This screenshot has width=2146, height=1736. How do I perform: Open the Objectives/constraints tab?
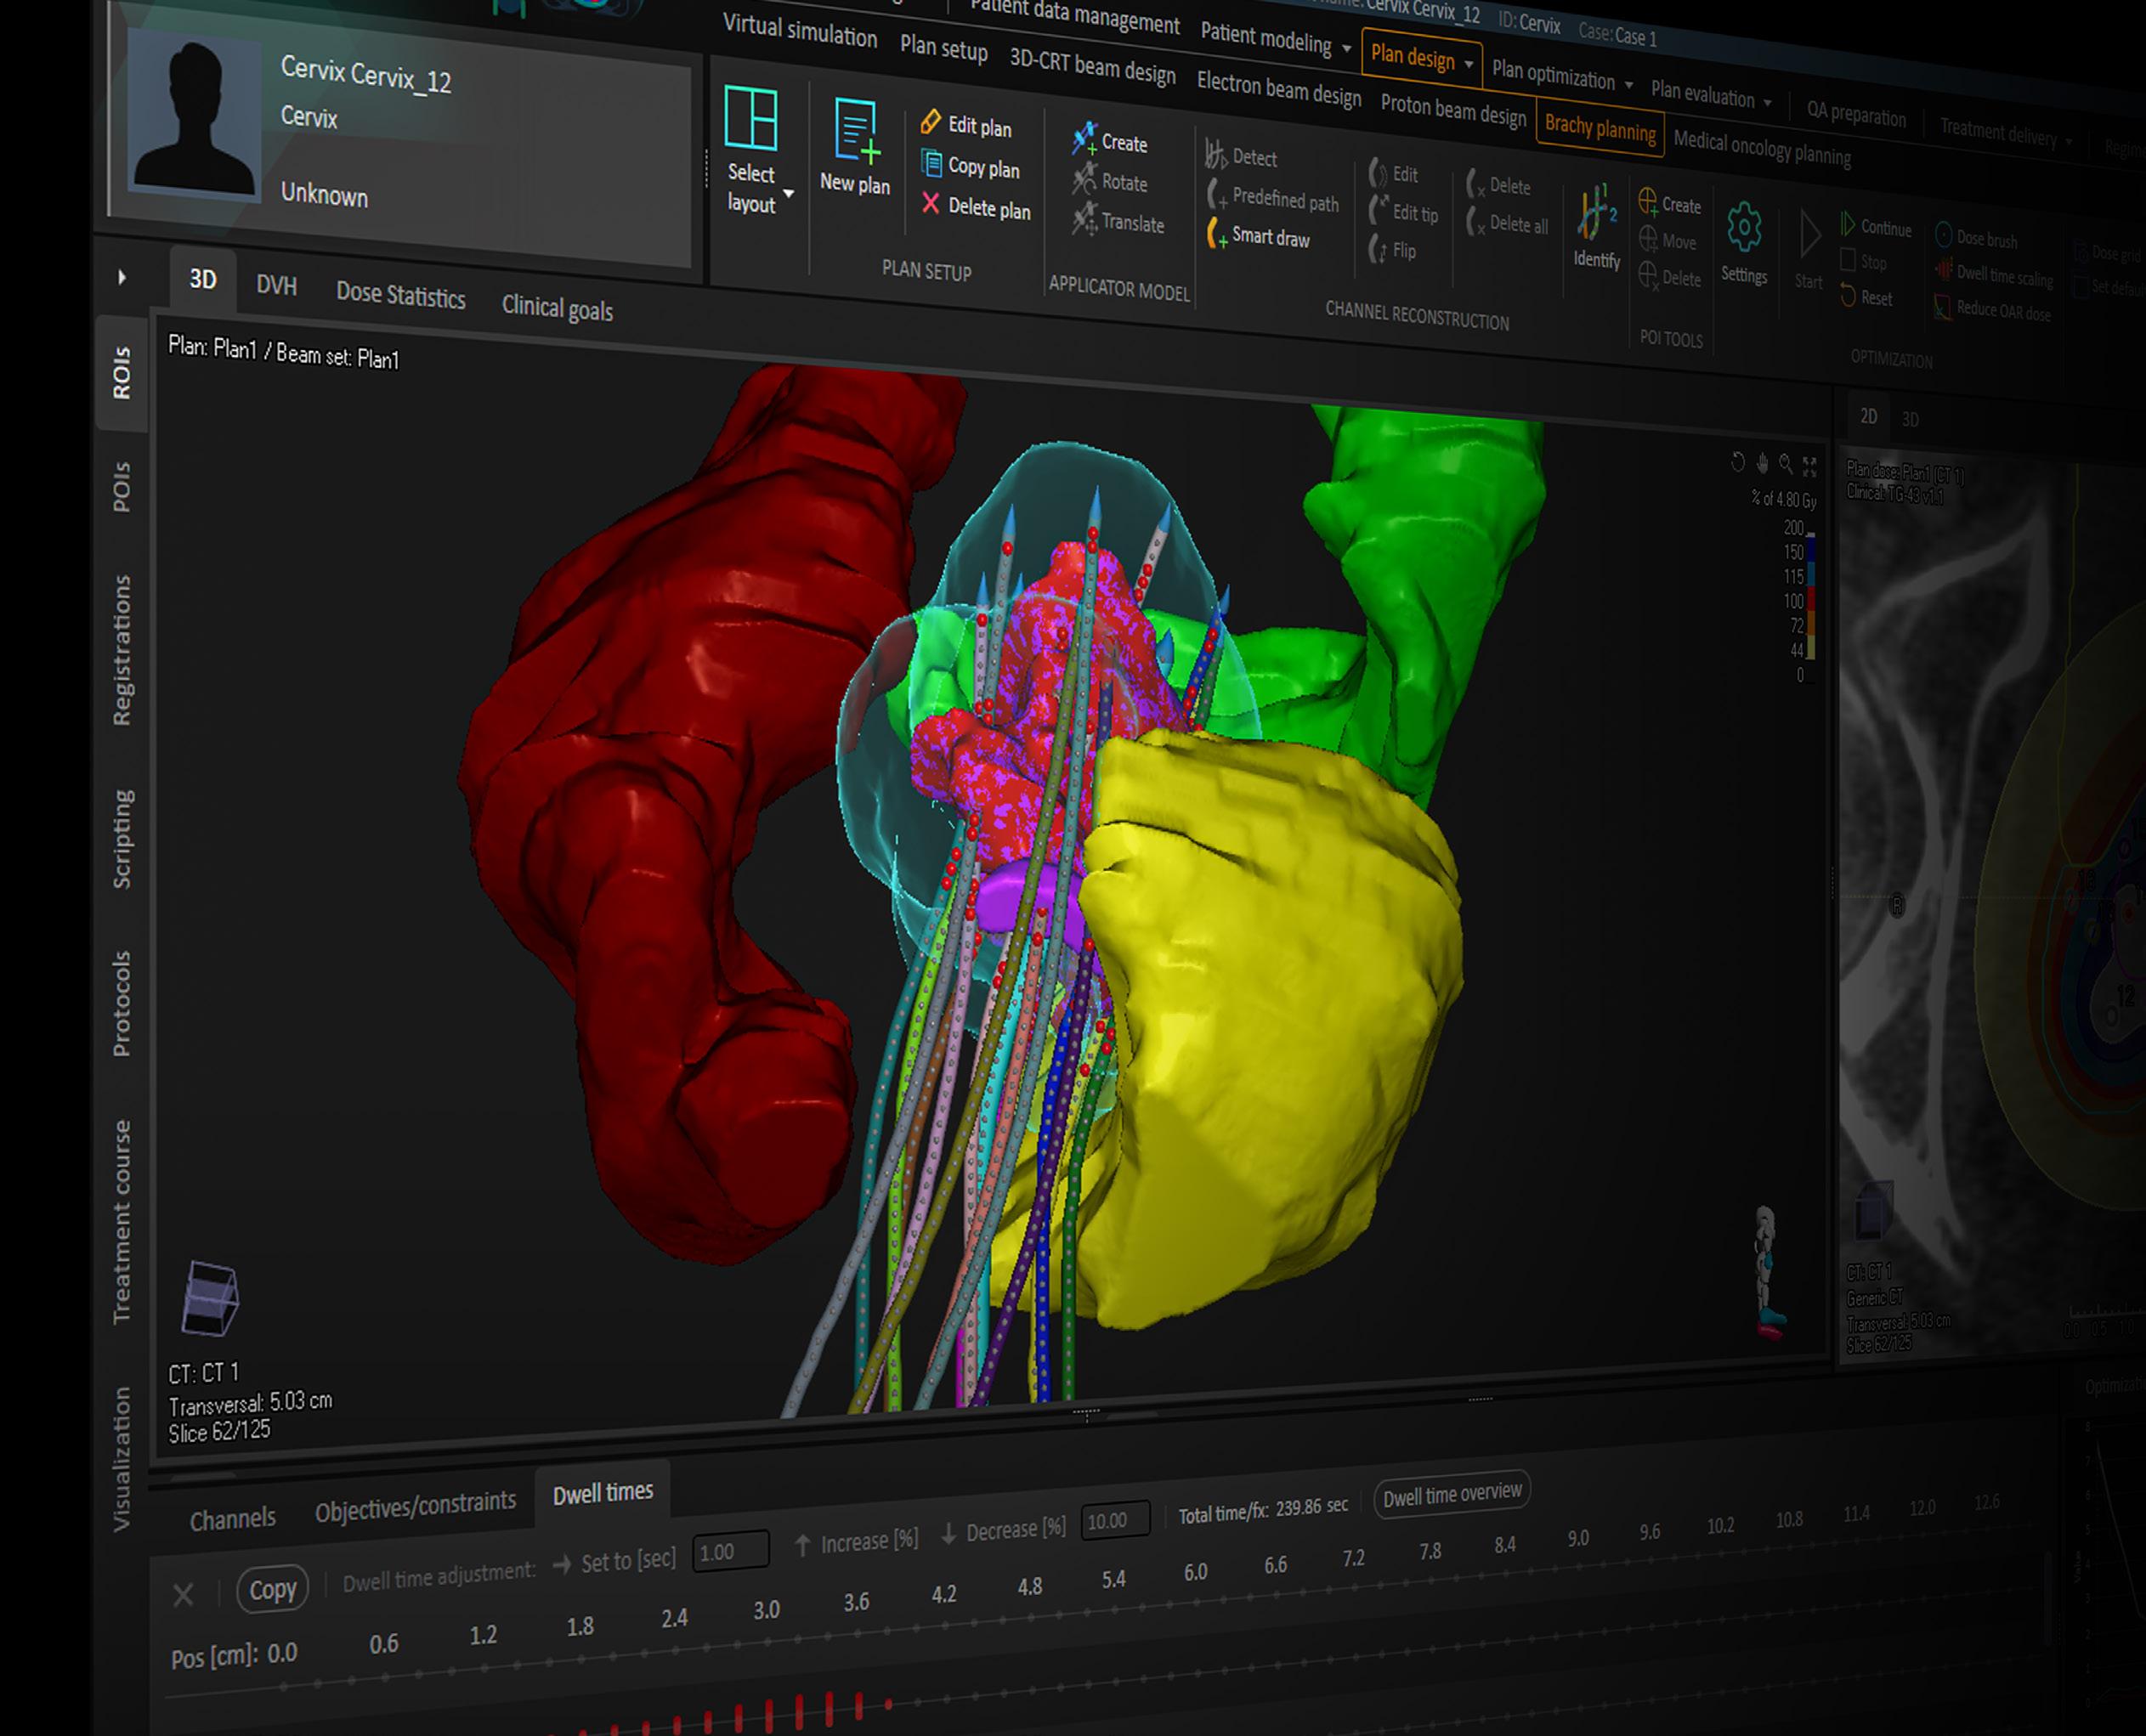tap(415, 1507)
